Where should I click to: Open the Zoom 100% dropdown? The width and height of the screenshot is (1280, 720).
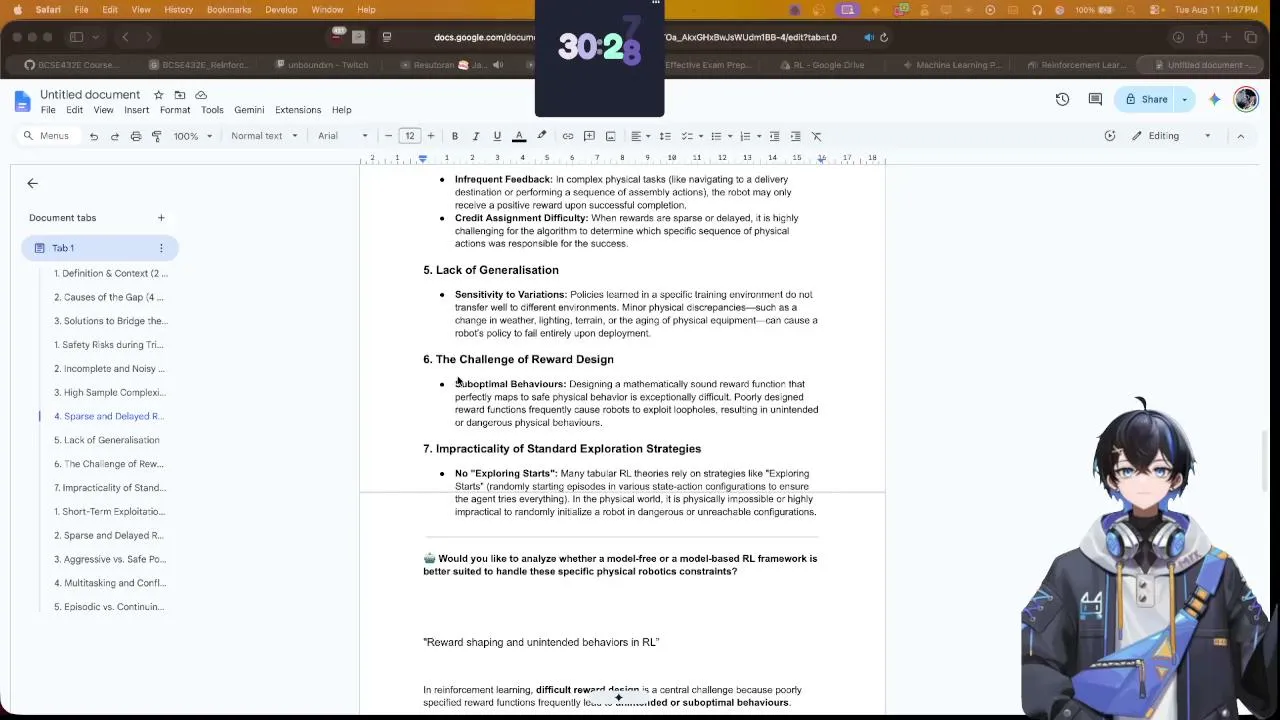[x=193, y=136]
